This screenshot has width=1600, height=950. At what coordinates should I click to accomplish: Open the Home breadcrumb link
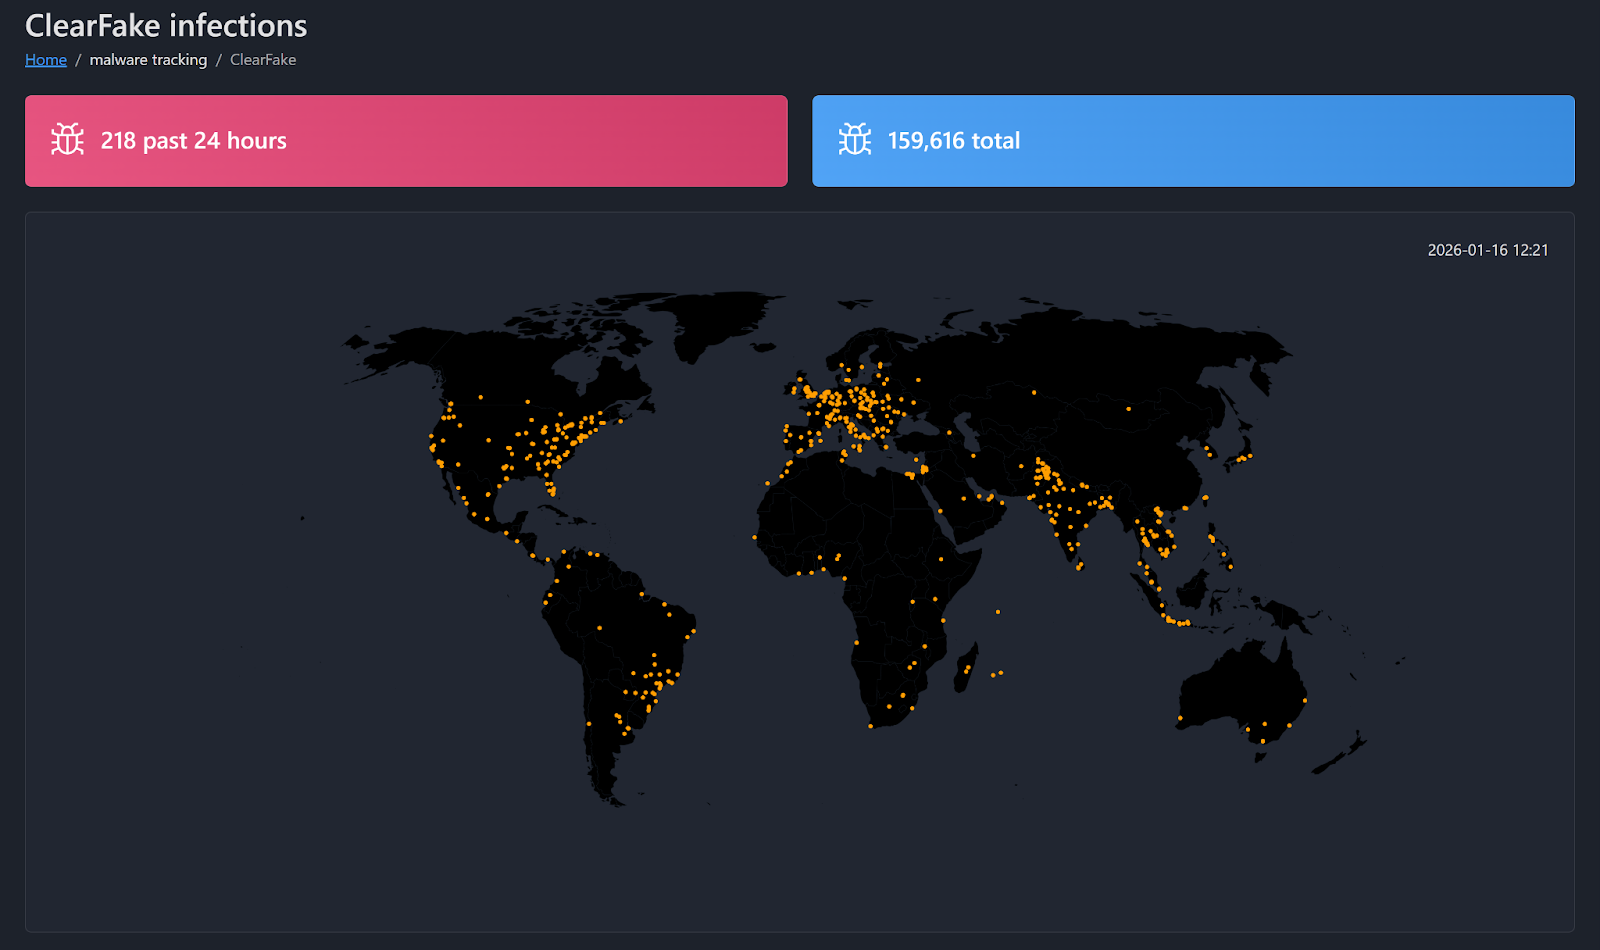pos(45,59)
